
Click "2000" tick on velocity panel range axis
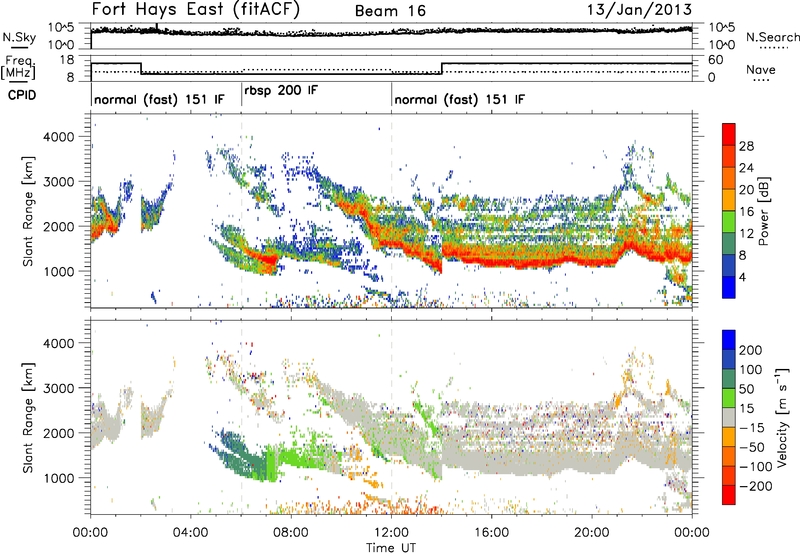pos(58,433)
